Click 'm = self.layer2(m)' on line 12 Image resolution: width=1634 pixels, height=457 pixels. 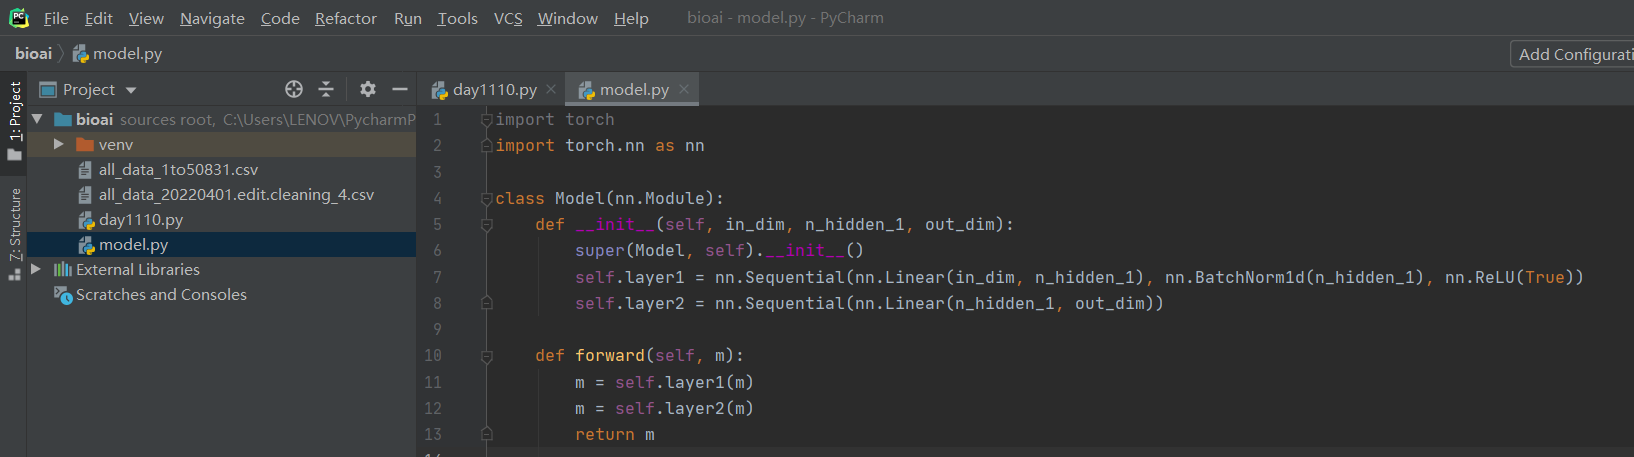tap(664, 408)
